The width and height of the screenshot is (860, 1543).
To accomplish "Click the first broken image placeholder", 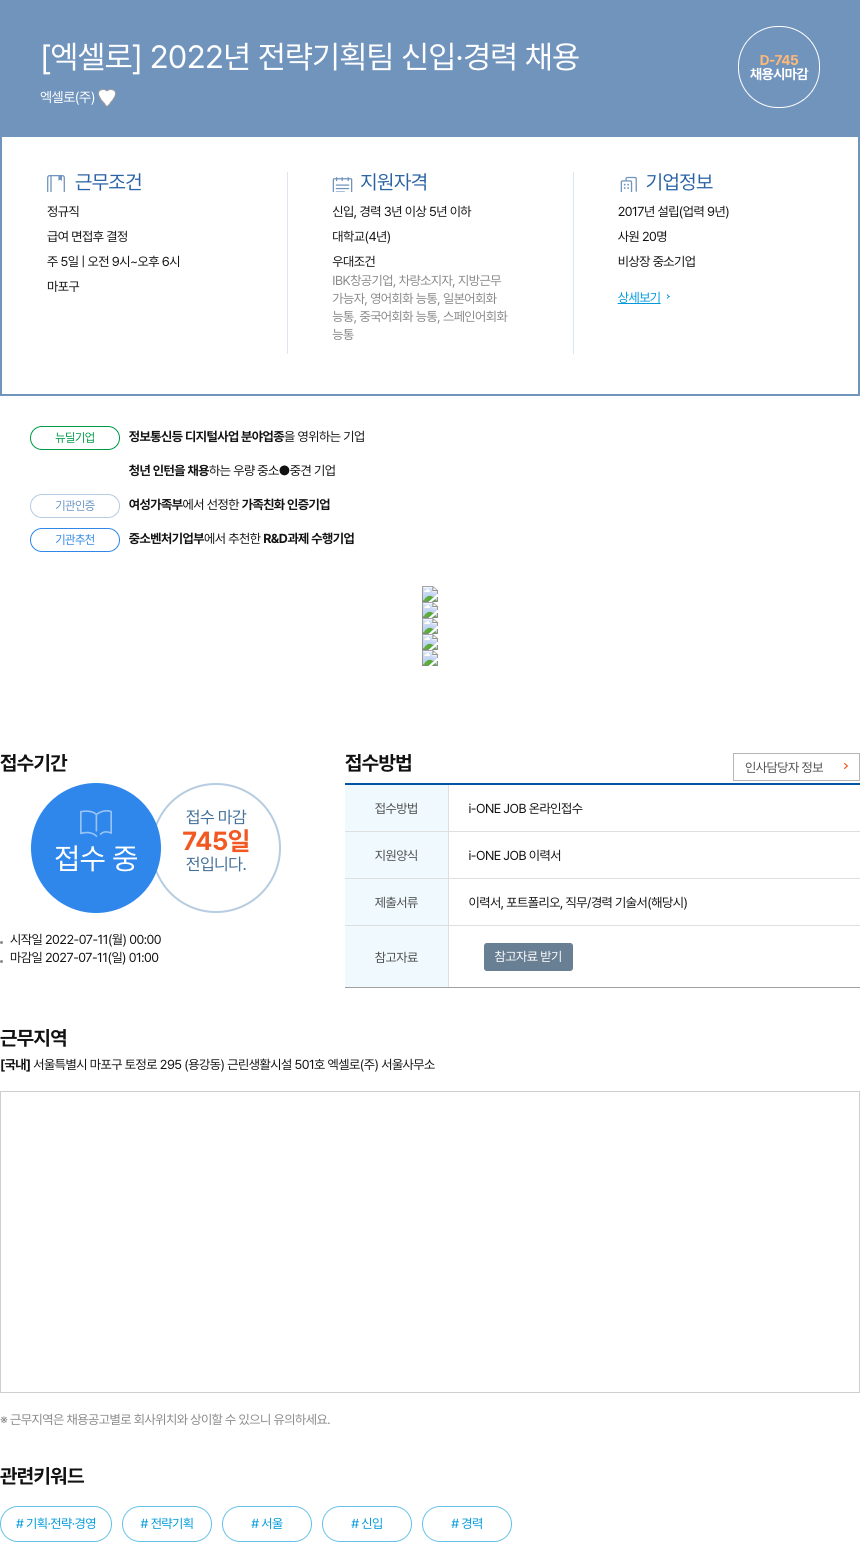I will tap(430, 594).
